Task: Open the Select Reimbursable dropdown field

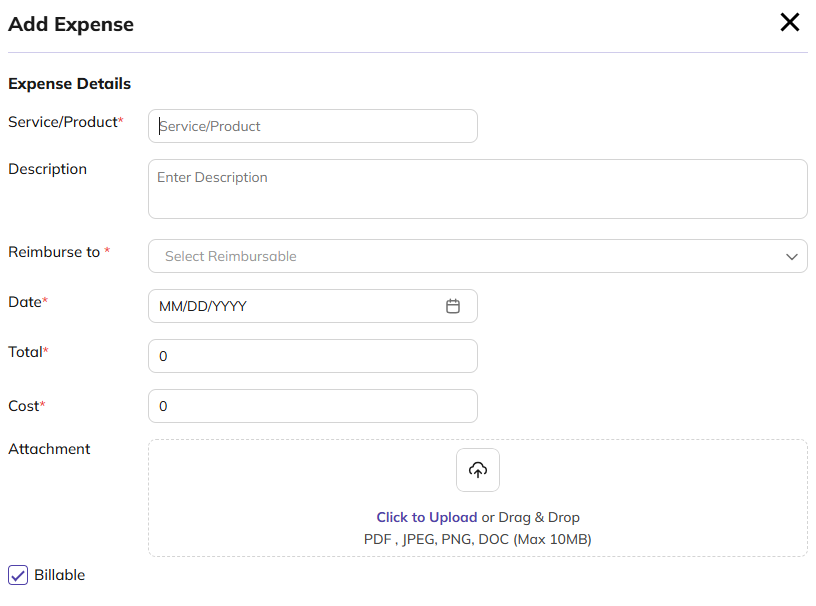Action: tap(460, 256)
